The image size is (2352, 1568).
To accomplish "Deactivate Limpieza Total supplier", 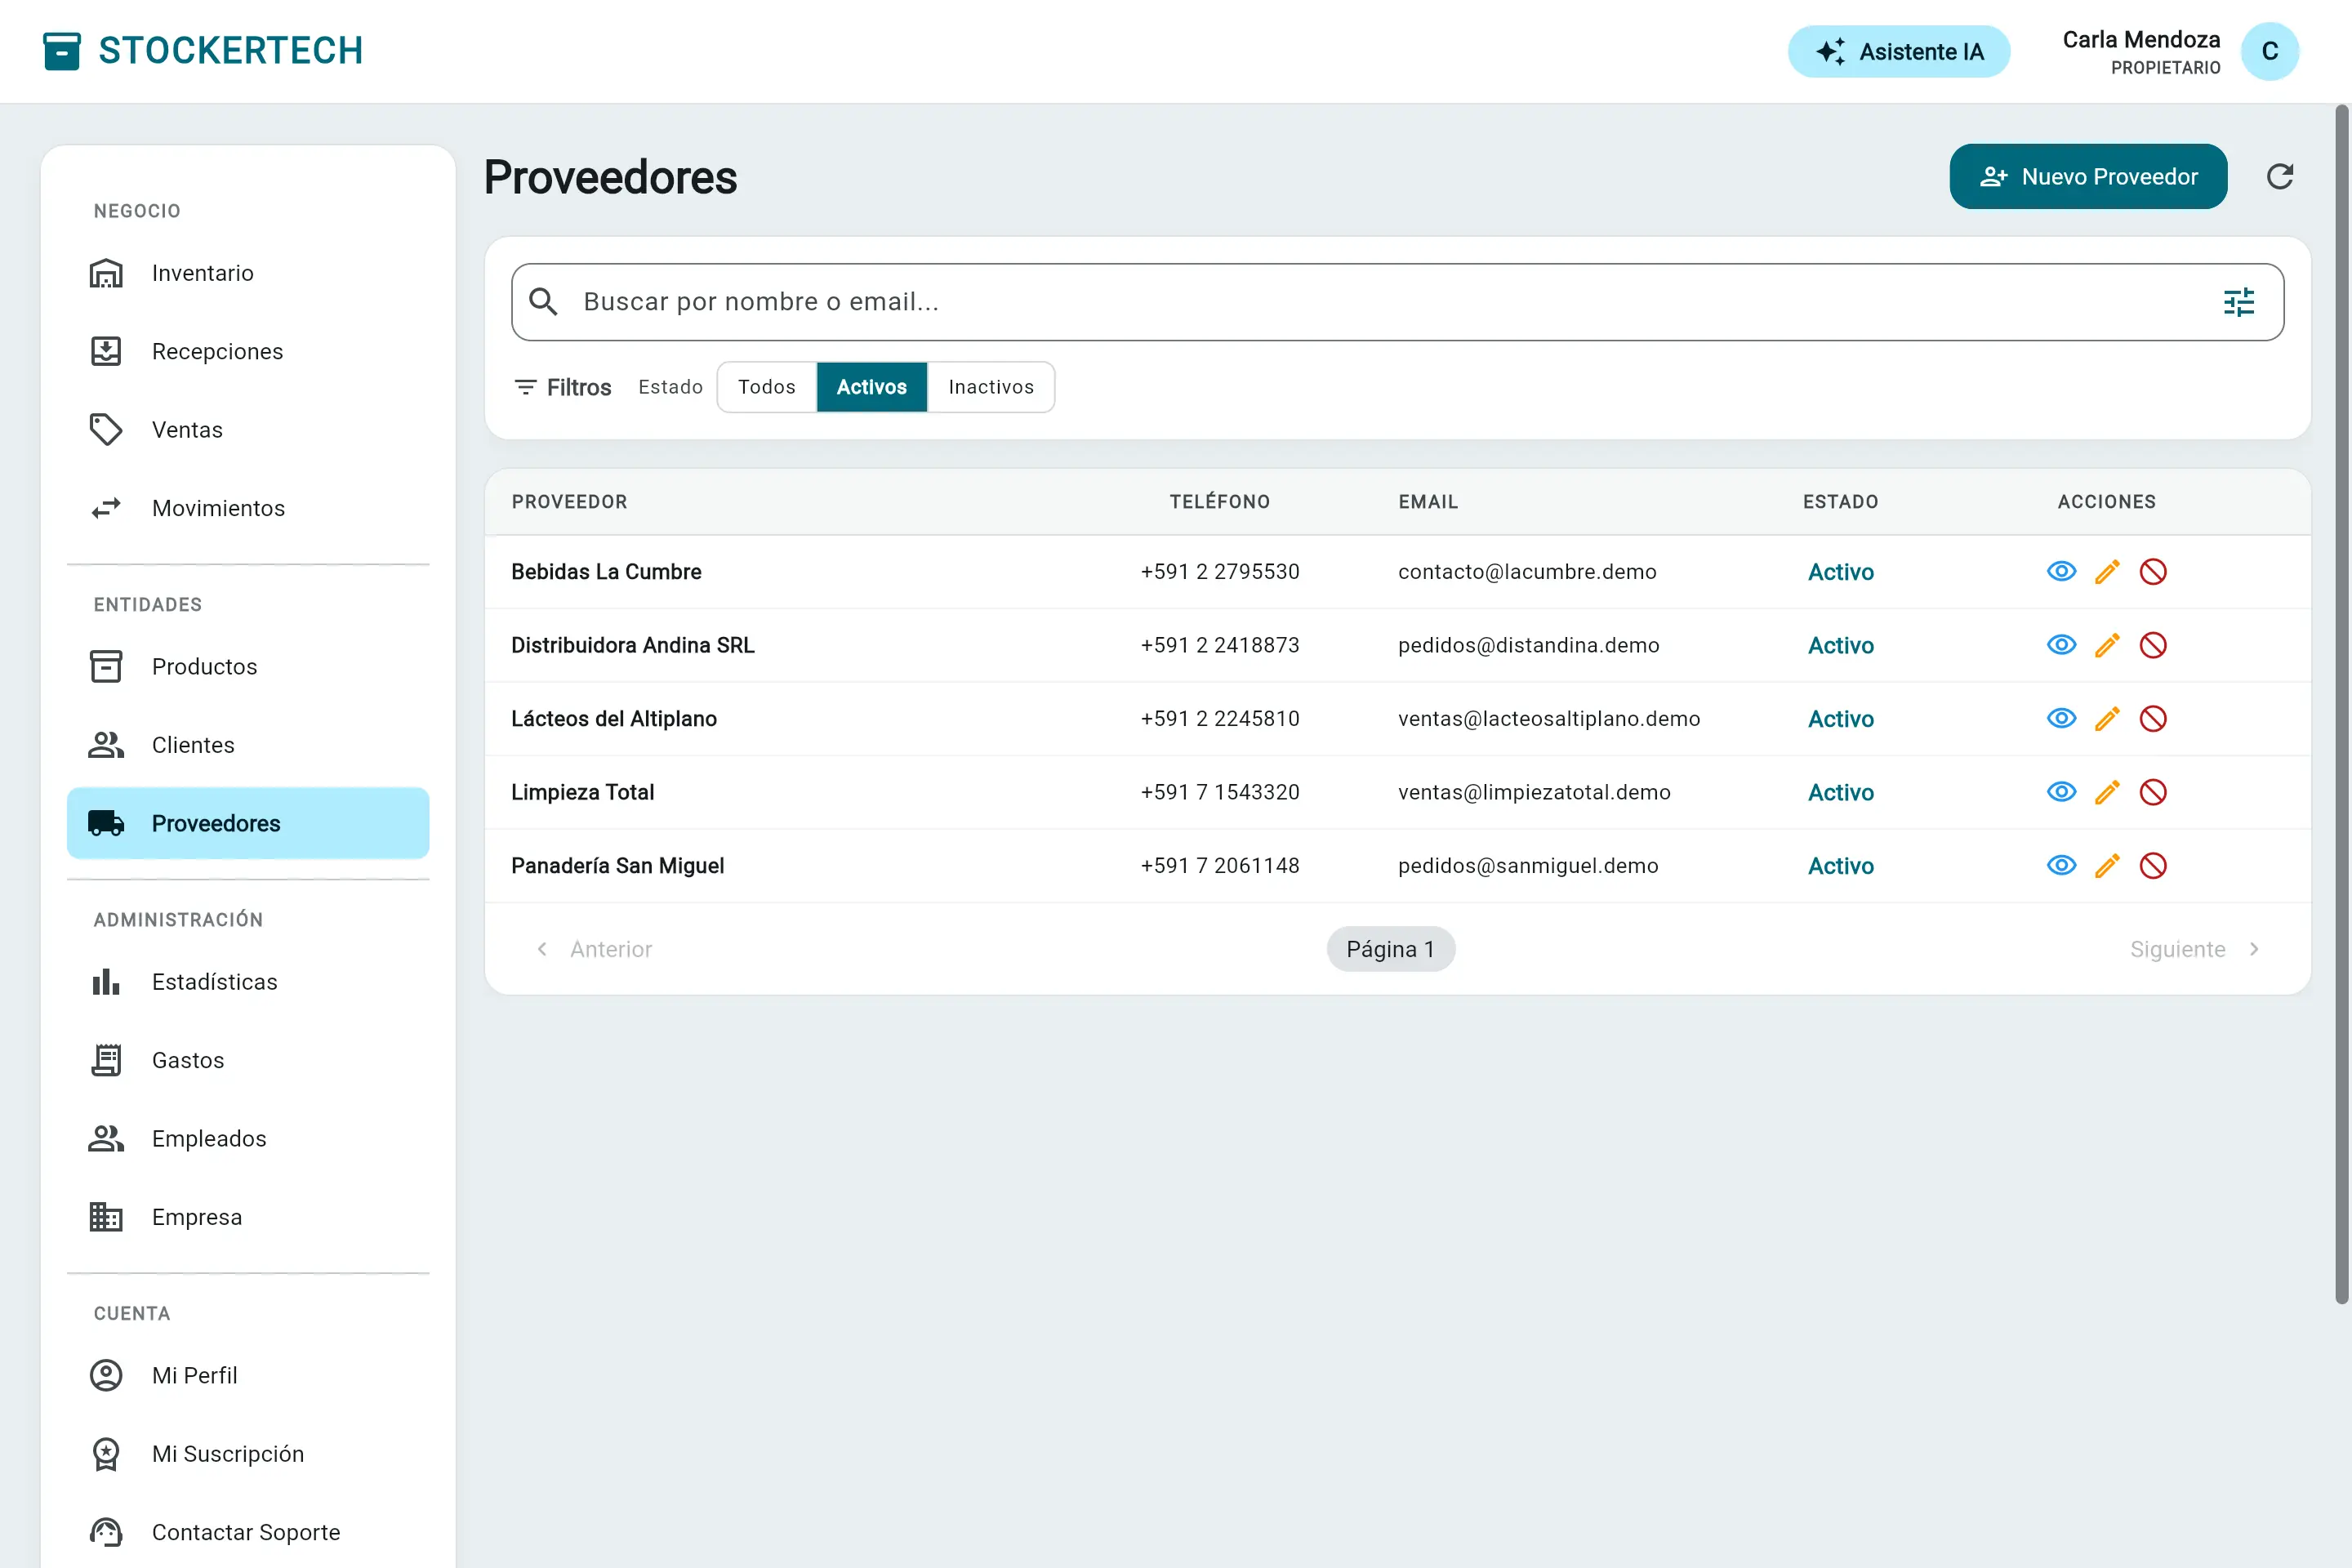I will click(2153, 792).
